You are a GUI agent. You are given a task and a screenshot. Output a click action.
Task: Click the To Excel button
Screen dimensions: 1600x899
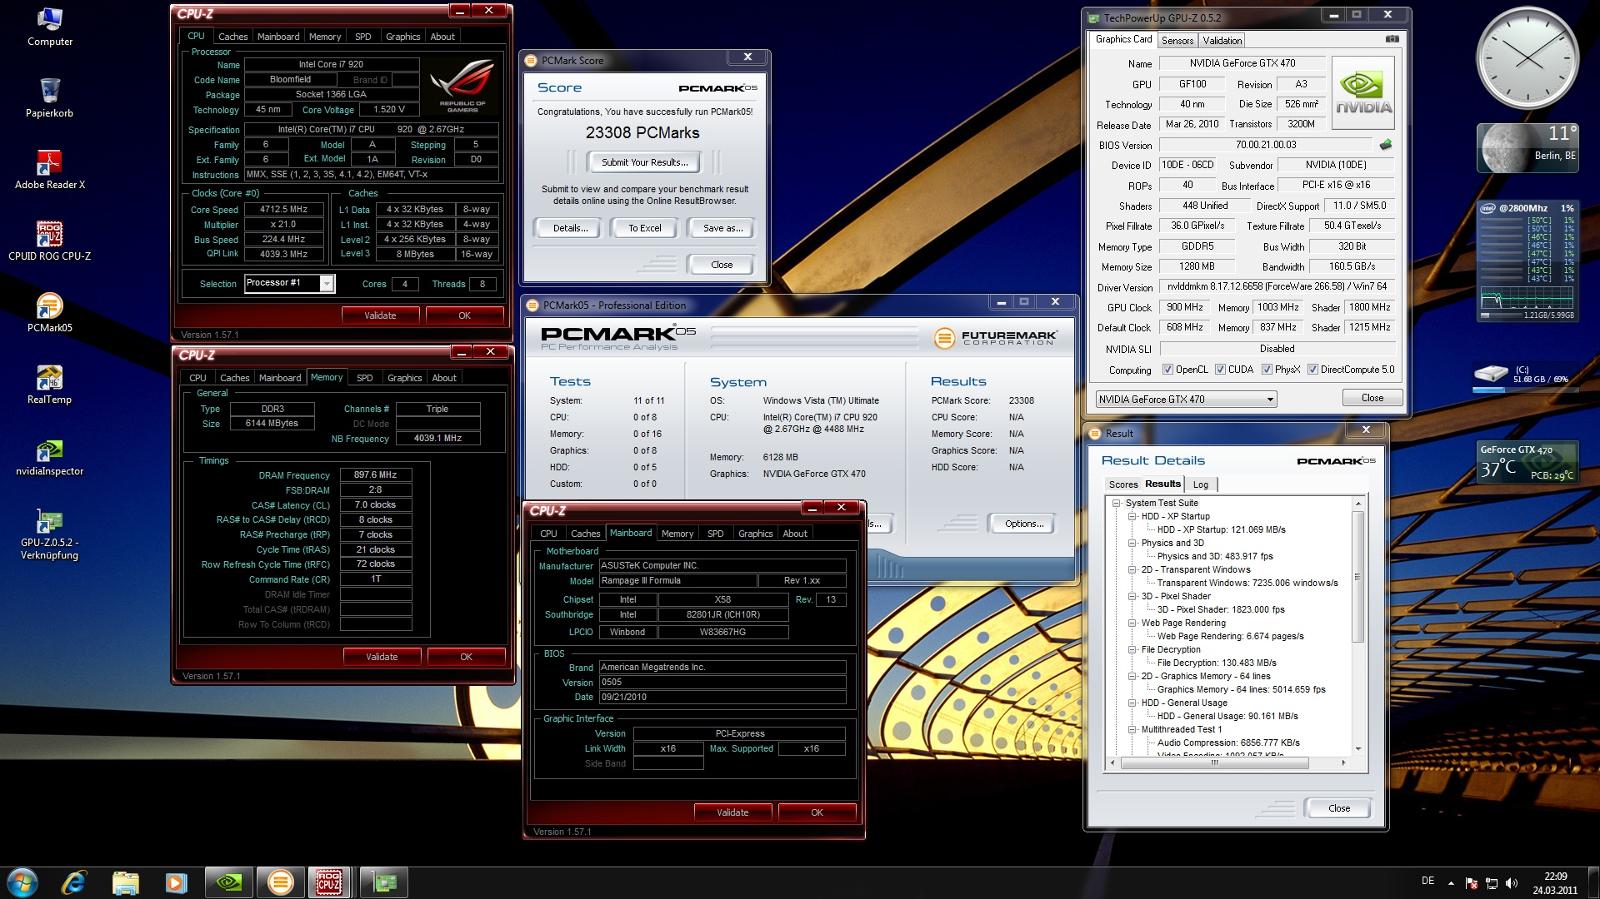pos(645,228)
